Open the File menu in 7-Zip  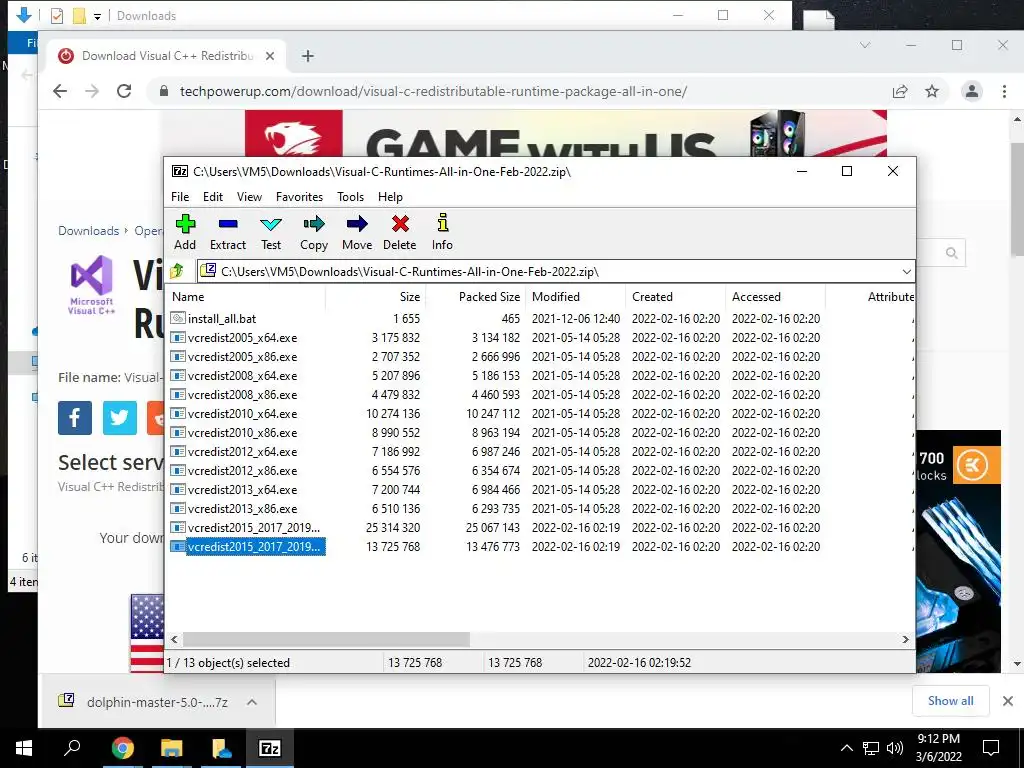point(180,197)
